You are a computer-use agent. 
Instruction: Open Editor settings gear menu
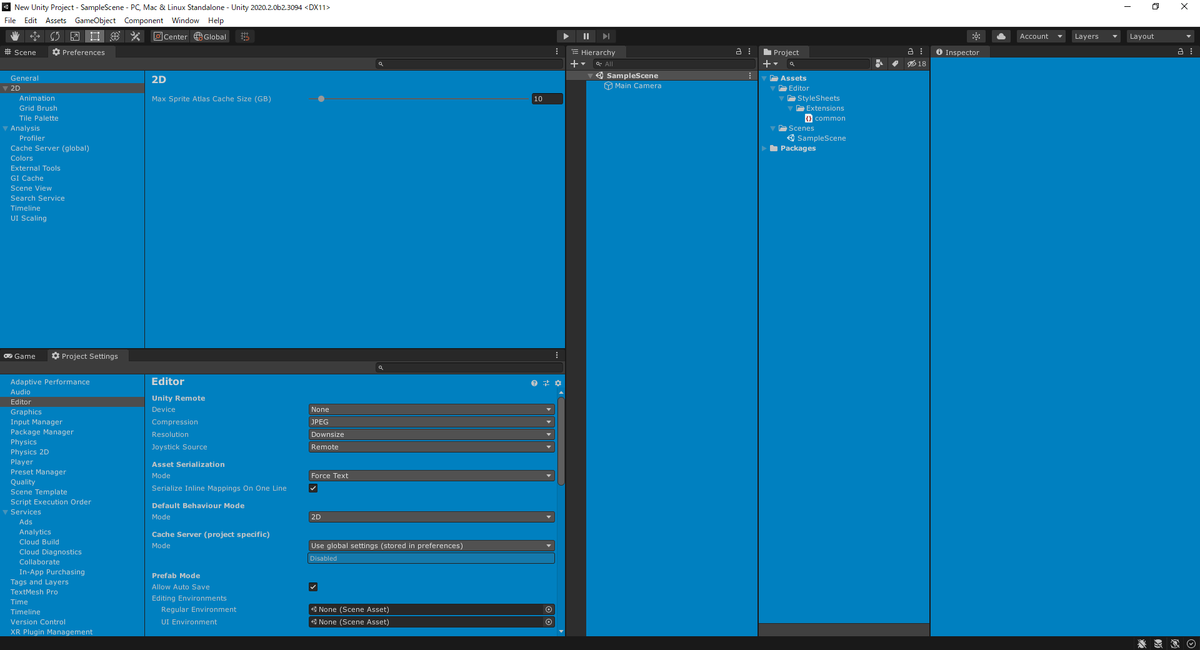coord(558,383)
